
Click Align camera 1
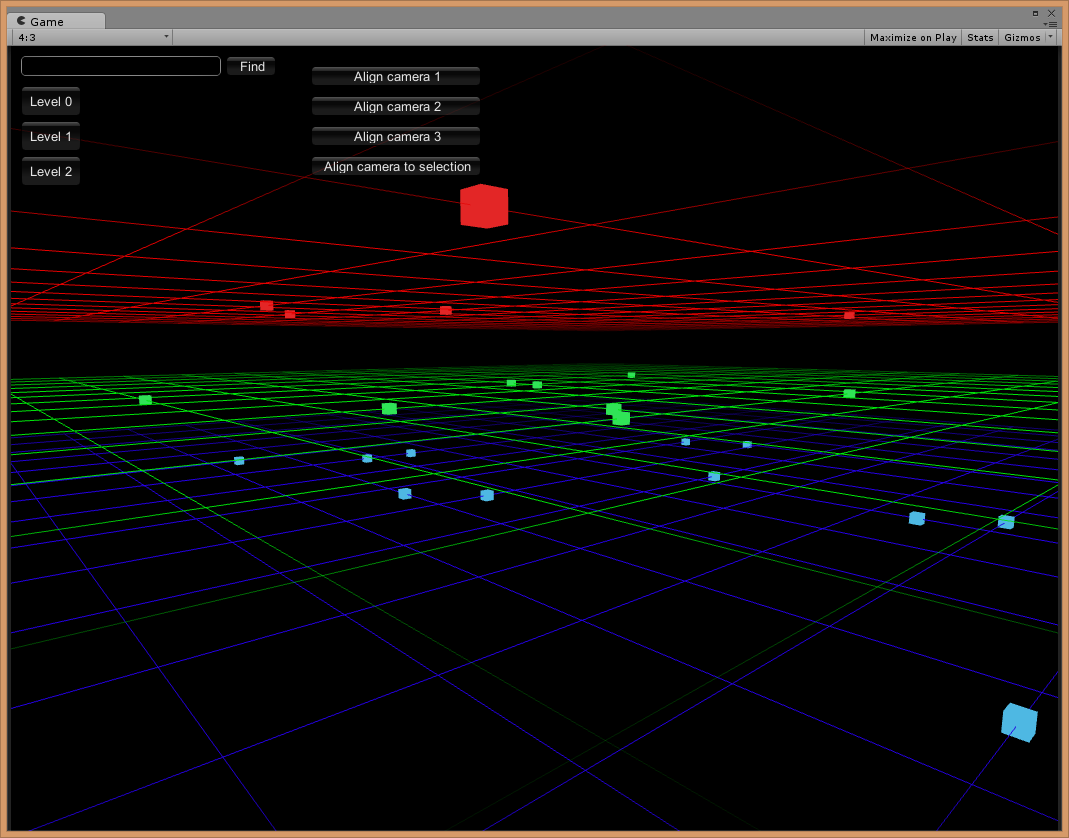396,77
